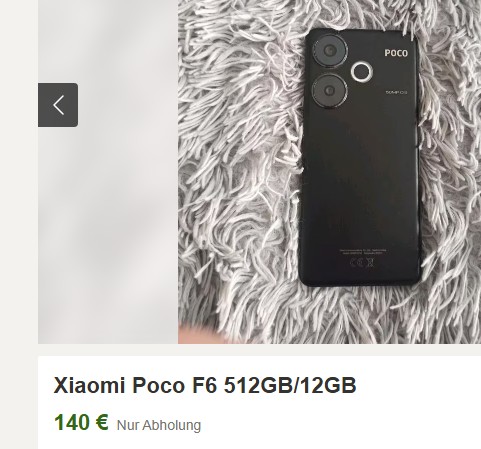Click the word Xiaomi in the title
The height and width of the screenshot is (449, 481).
tap(89, 385)
